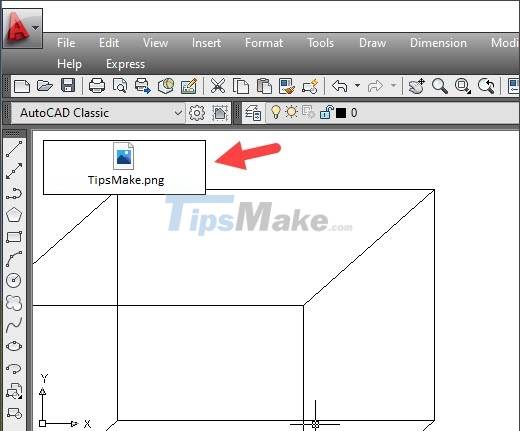Select the Polyline tool
520x431 pixels.
pyautogui.click(x=14, y=193)
